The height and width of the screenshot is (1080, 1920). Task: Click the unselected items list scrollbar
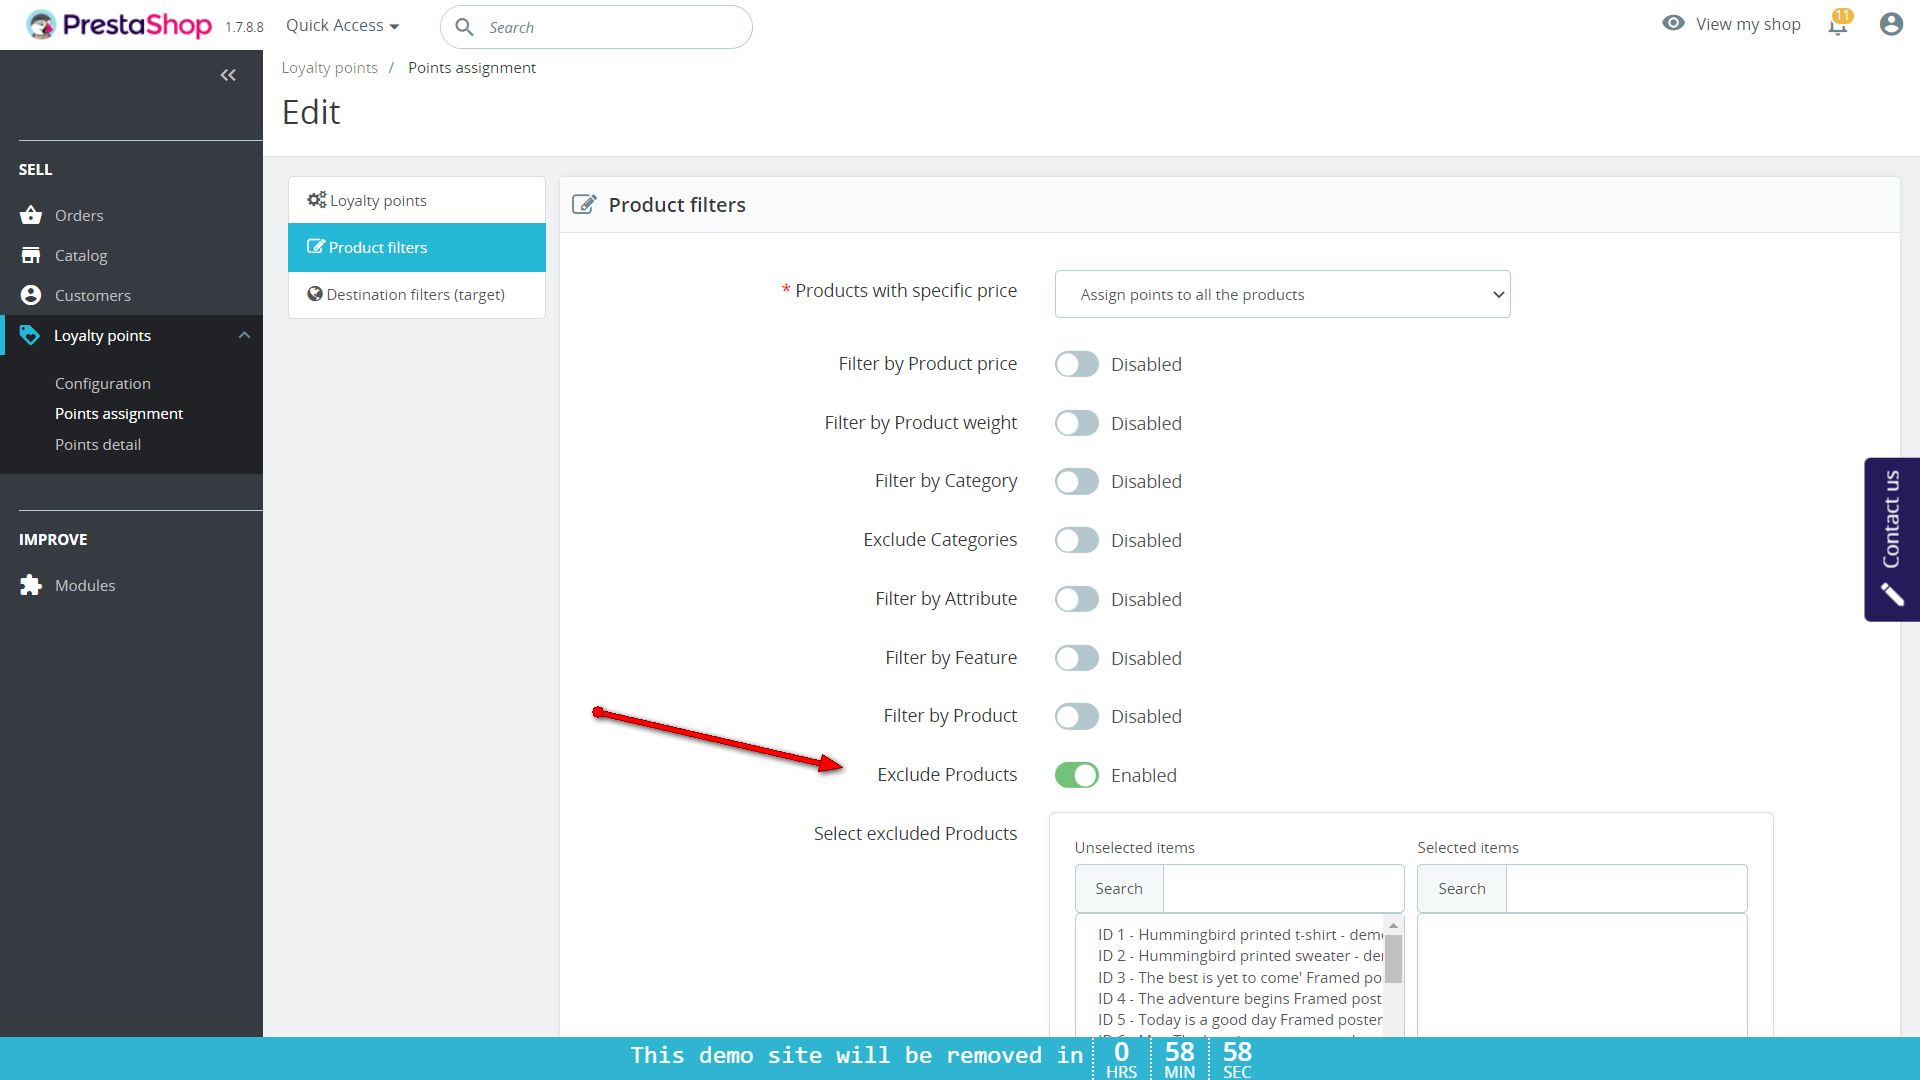(1393, 960)
